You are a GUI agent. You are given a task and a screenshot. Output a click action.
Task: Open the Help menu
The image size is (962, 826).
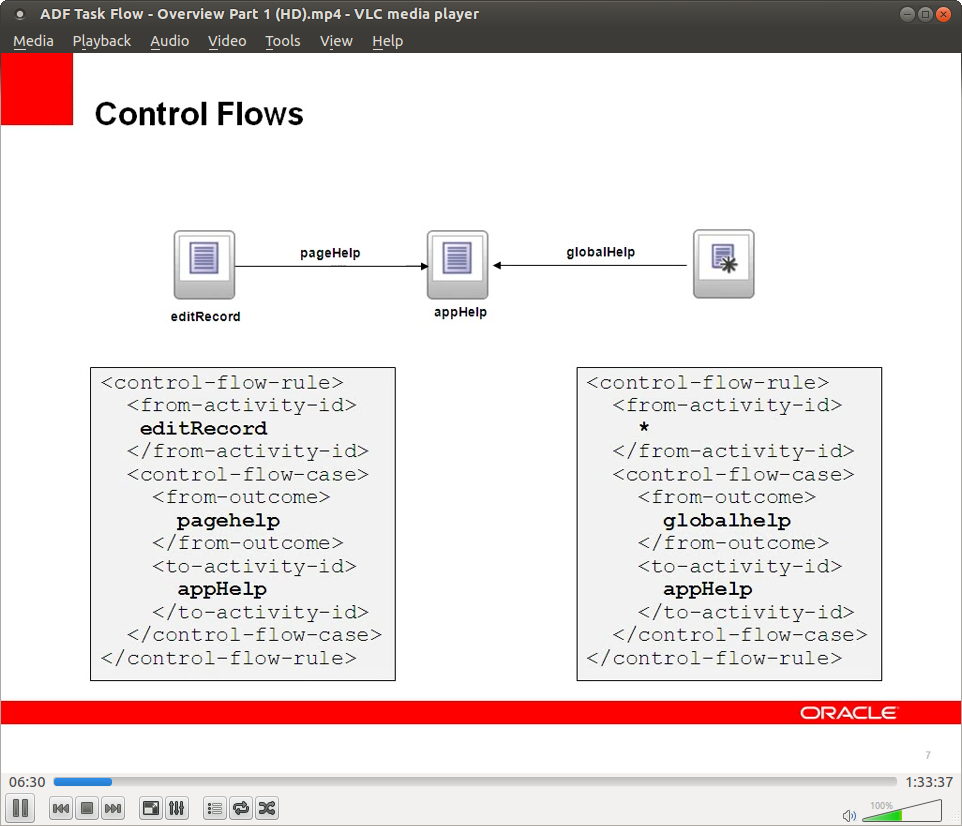click(388, 41)
